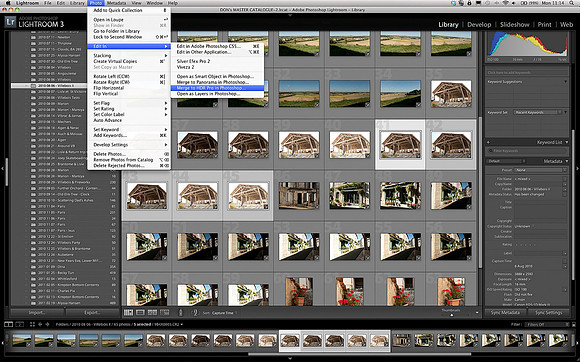Image resolution: width=580 pixels, height=362 pixels.
Task: Select Create Virtual Copies menu item
Action: coord(129,61)
